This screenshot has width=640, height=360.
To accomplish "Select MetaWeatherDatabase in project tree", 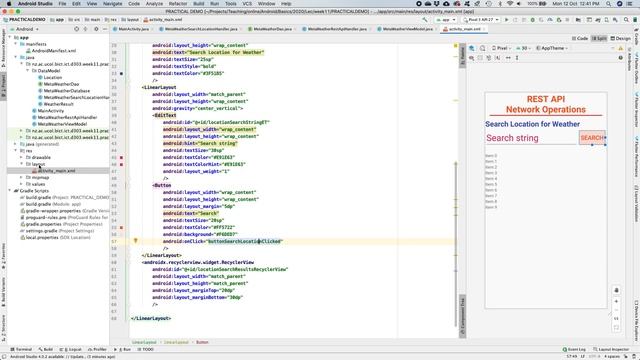I will pyautogui.click(x=64, y=91).
